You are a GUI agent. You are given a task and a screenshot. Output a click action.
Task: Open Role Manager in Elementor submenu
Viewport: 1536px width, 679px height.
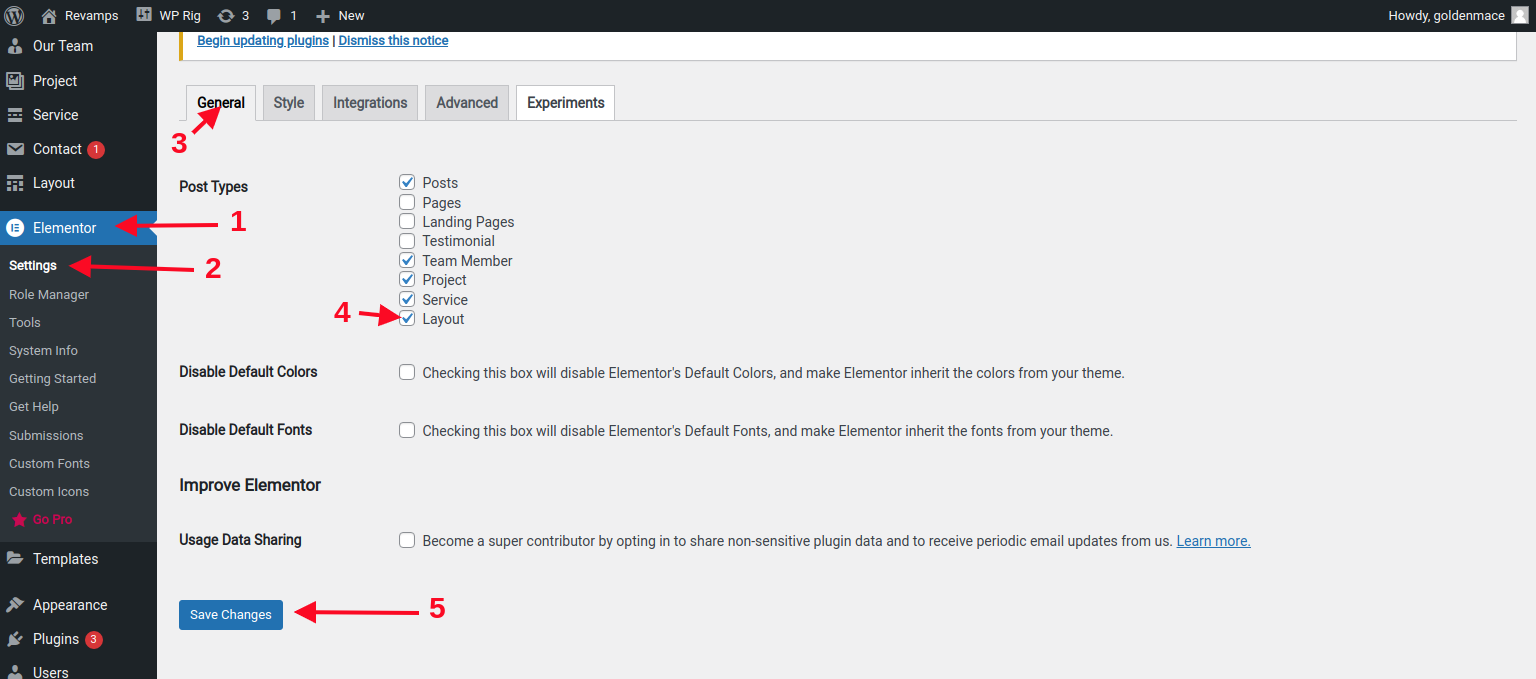pyautogui.click(x=49, y=295)
